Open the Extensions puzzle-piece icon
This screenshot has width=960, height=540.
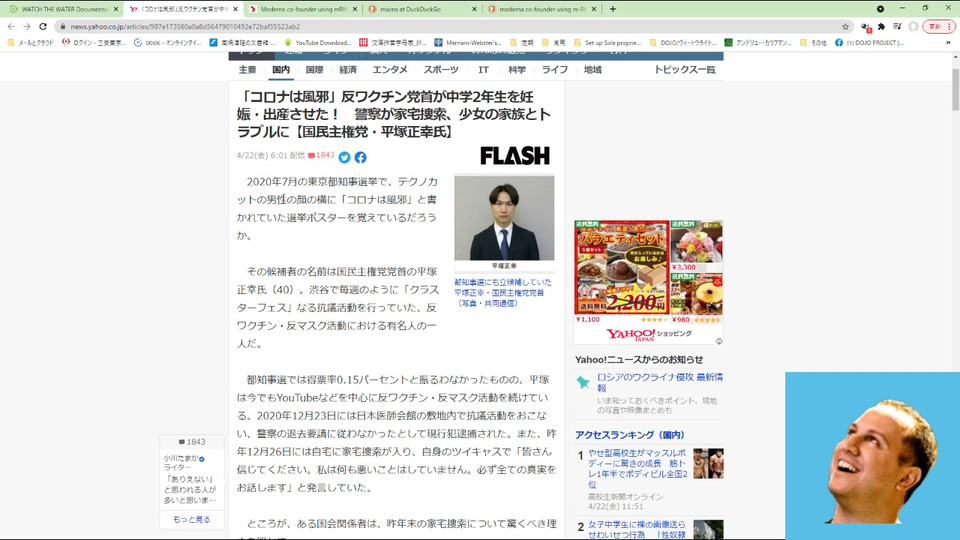point(882,26)
